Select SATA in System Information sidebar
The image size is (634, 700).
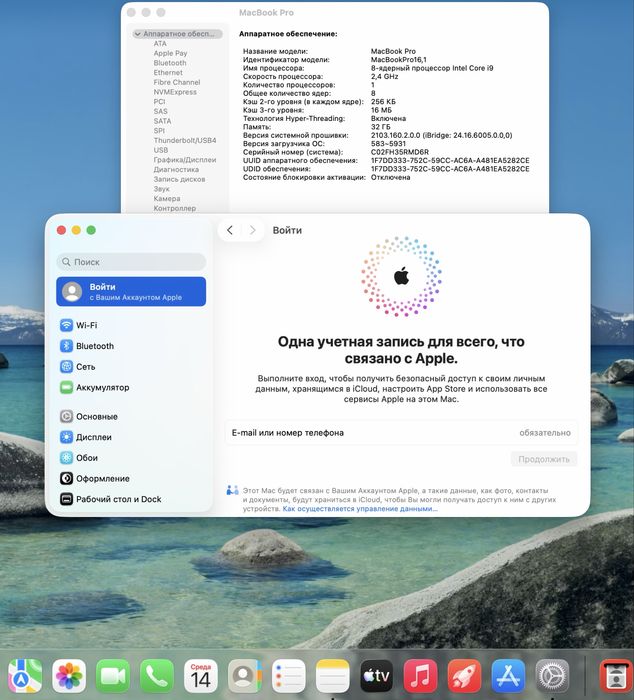[162, 121]
